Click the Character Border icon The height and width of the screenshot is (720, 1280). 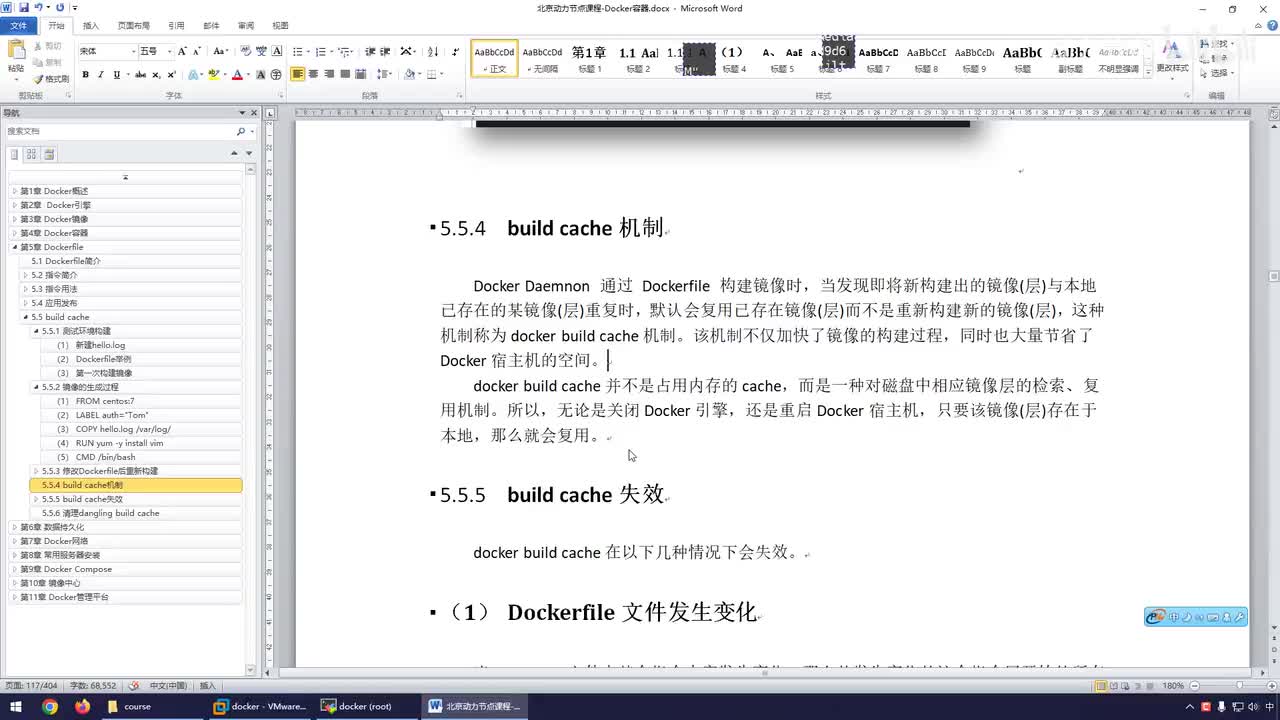(x=278, y=51)
